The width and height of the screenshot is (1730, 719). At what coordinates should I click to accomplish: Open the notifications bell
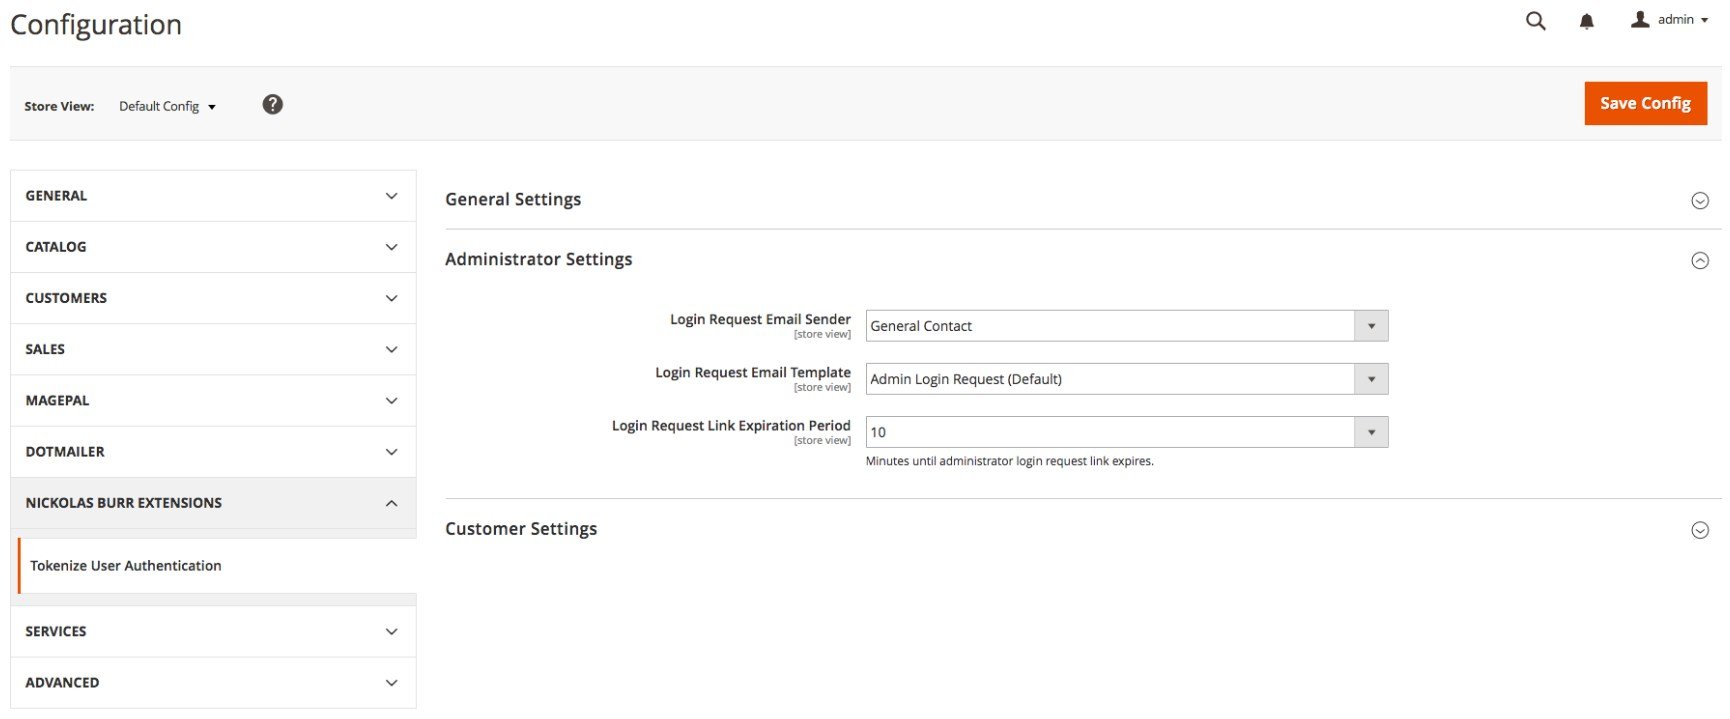[x=1587, y=21]
